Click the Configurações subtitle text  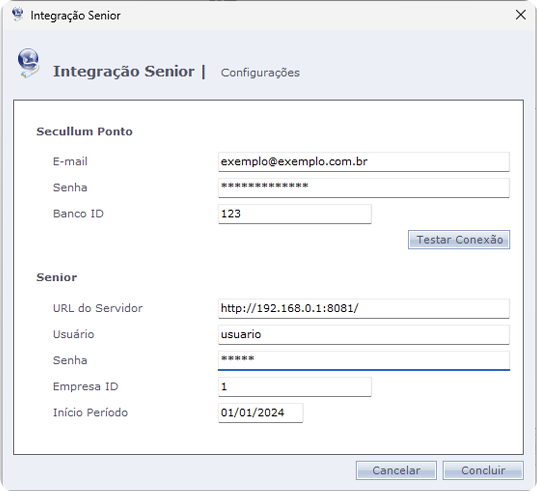point(260,73)
